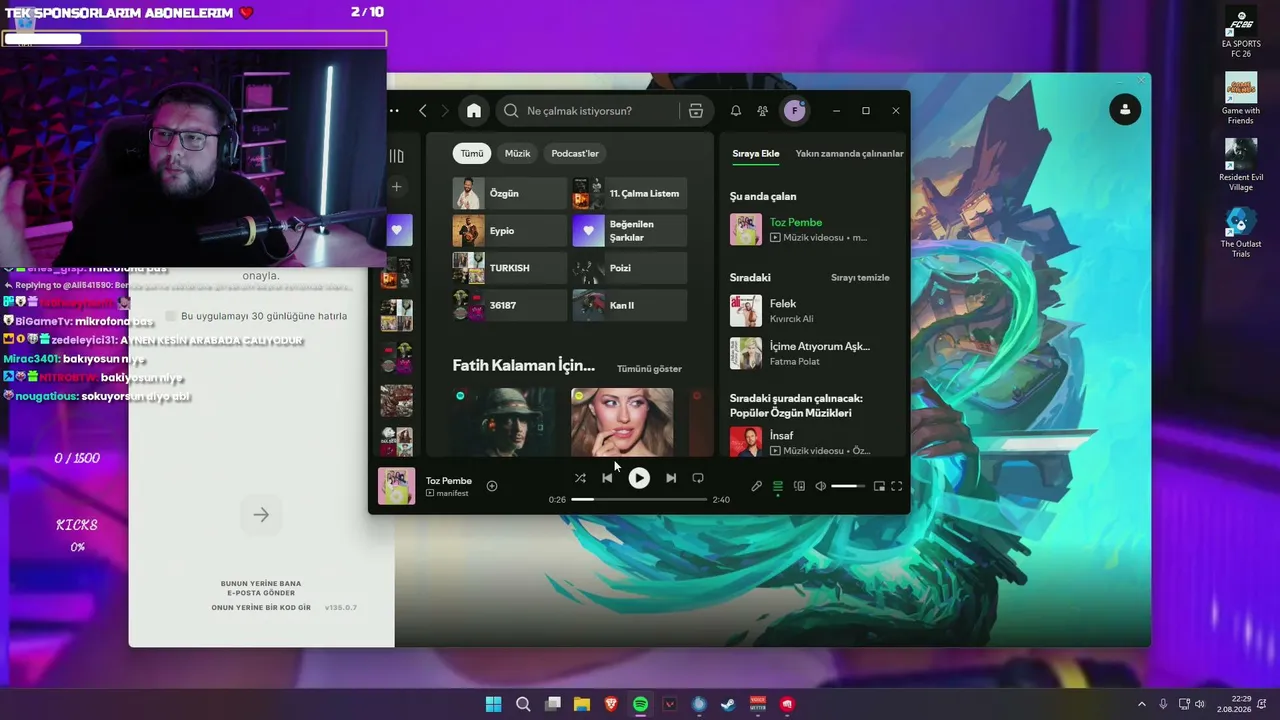This screenshot has width=1280, height=720.
Task: Open Spotify notifications bell
Action: (735, 111)
